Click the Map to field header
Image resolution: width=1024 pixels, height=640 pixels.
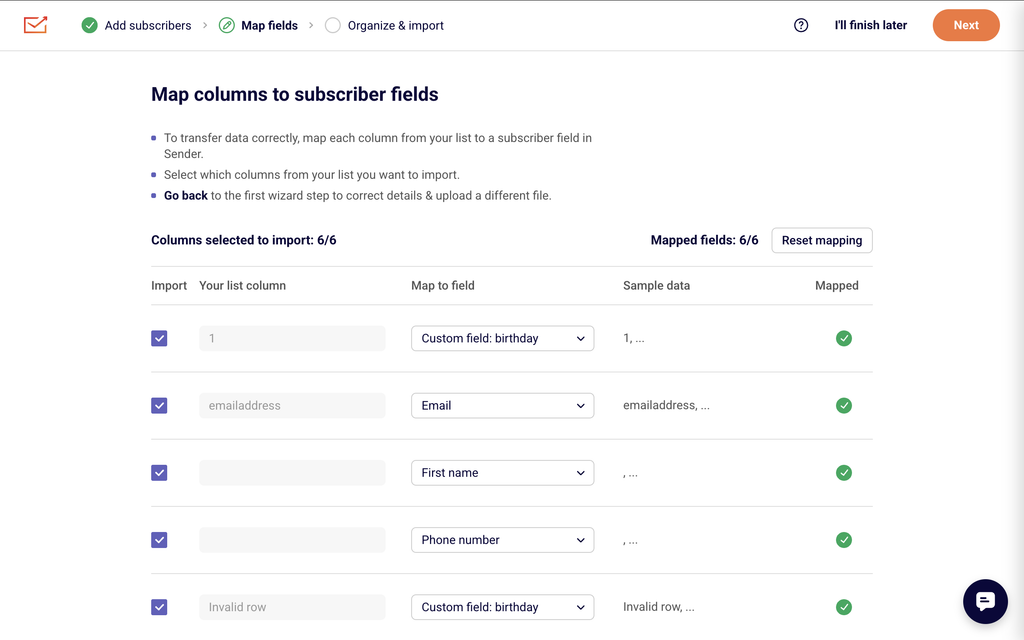[x=443, y=285]
